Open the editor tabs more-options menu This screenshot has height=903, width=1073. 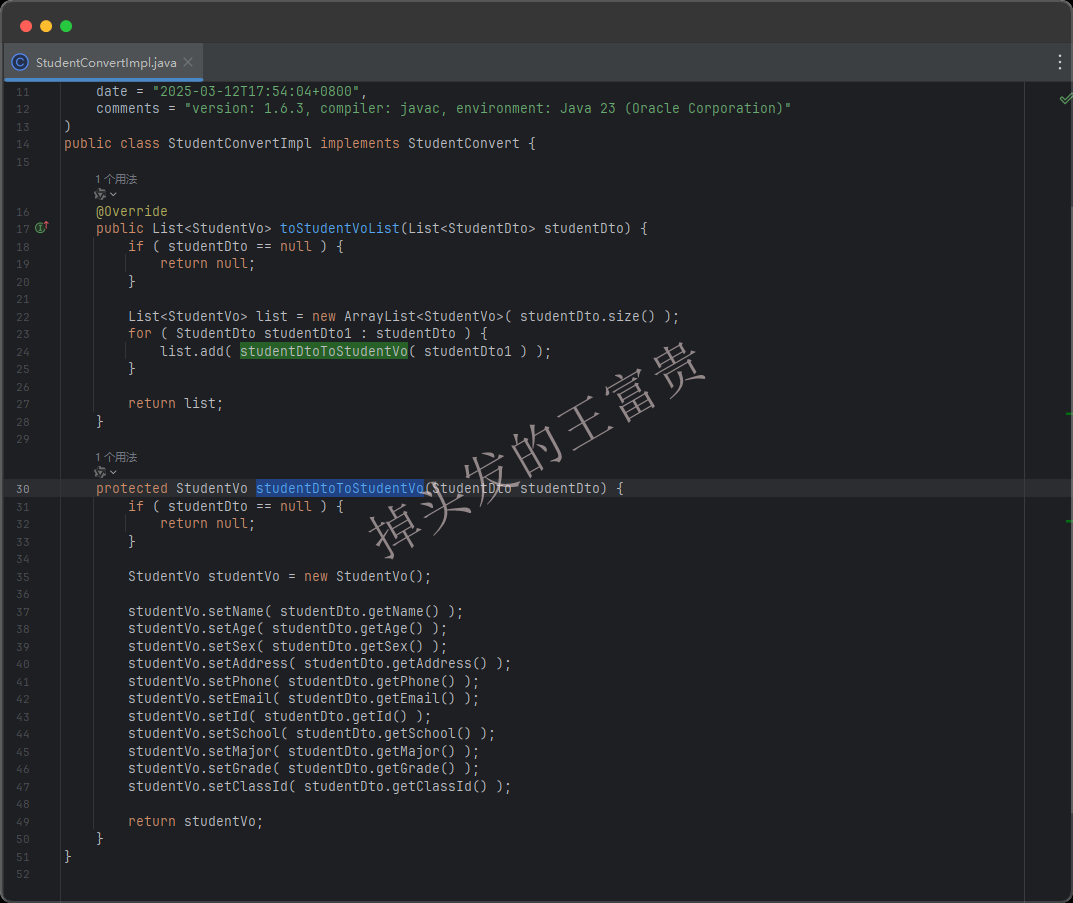1059,62
